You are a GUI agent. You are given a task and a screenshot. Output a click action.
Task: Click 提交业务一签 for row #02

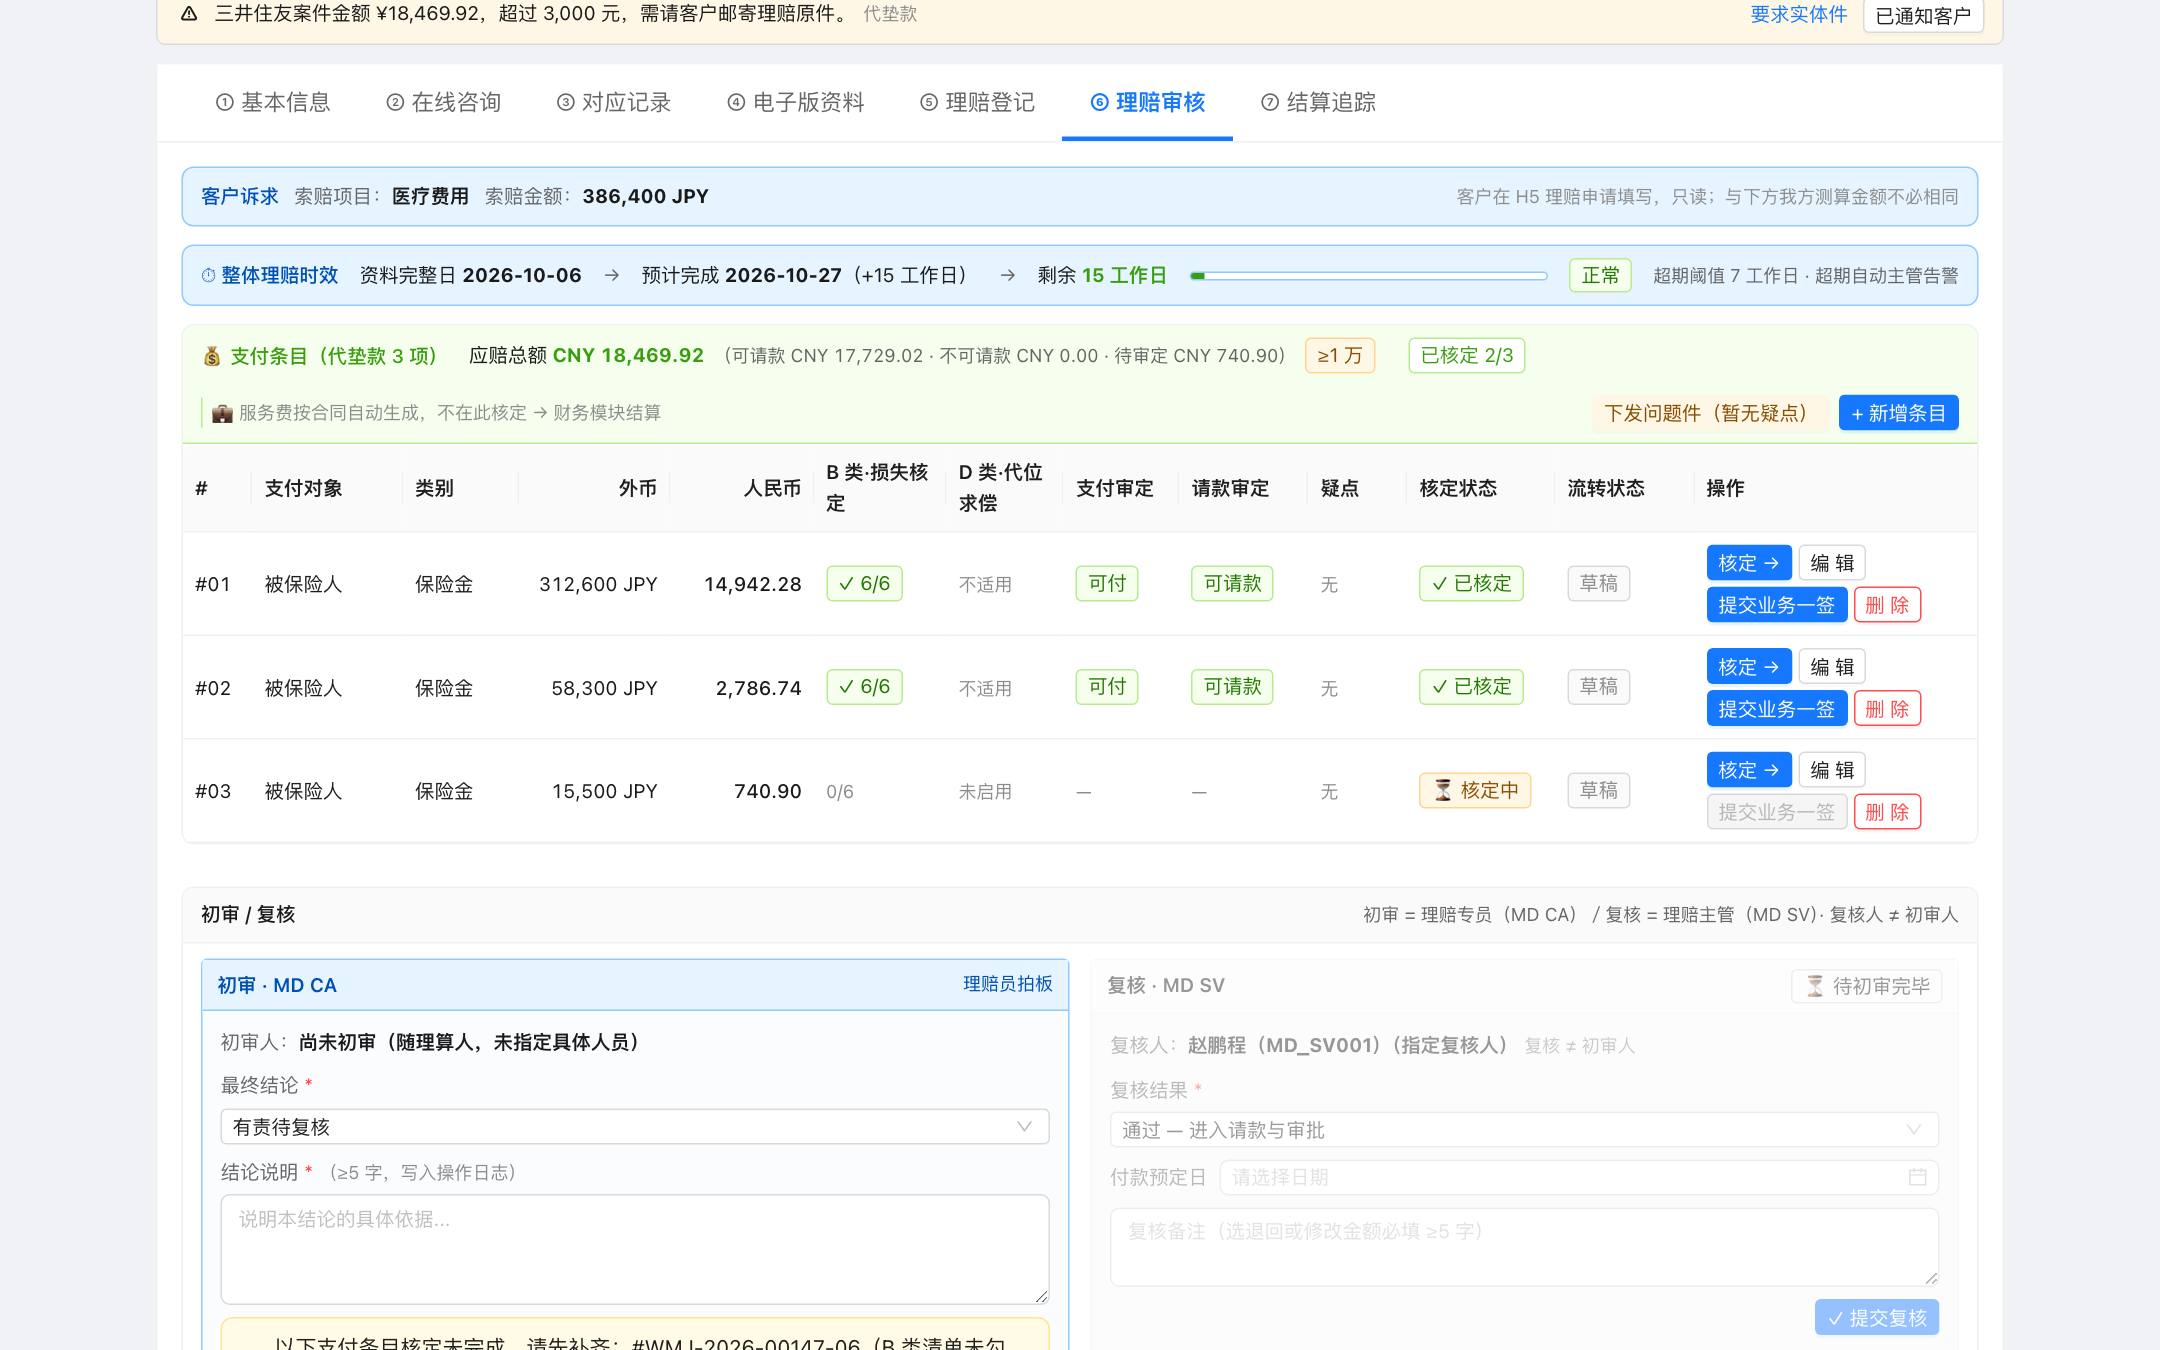pyautogui.click(x=1777, y=709)
